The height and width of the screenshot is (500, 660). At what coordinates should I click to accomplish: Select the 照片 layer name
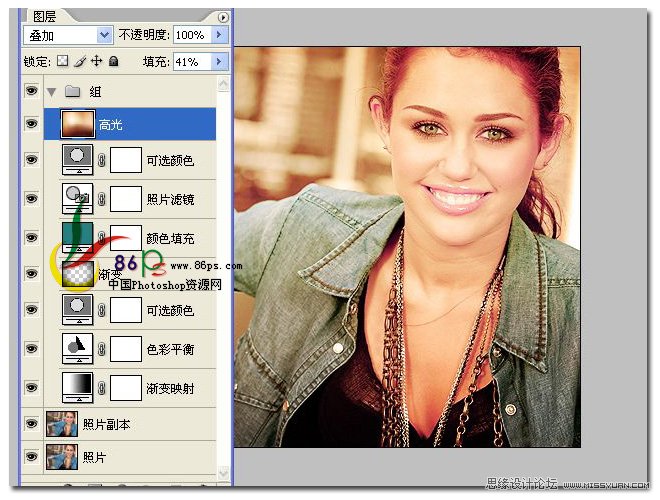tap(94, 457)
